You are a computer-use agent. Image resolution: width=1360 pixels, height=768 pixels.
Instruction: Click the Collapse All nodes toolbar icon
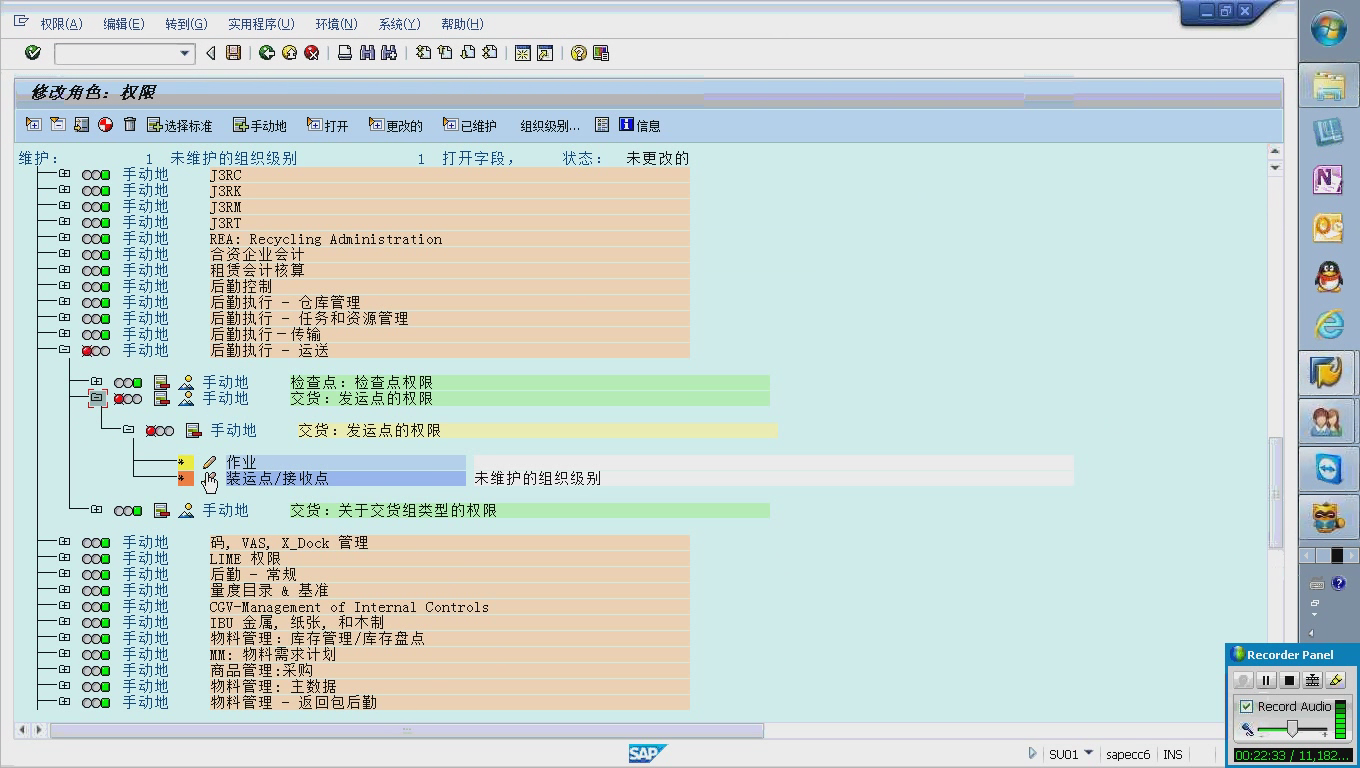(x=57, y=125)
